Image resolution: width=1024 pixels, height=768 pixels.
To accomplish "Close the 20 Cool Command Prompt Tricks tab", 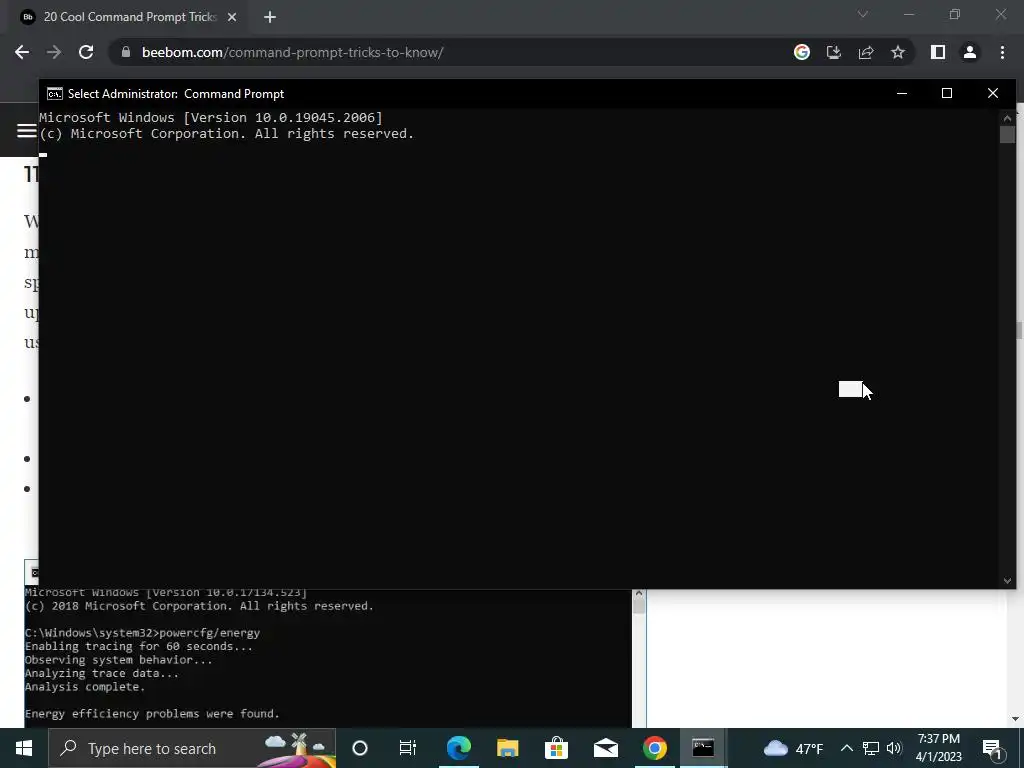I will coord(232,17).
